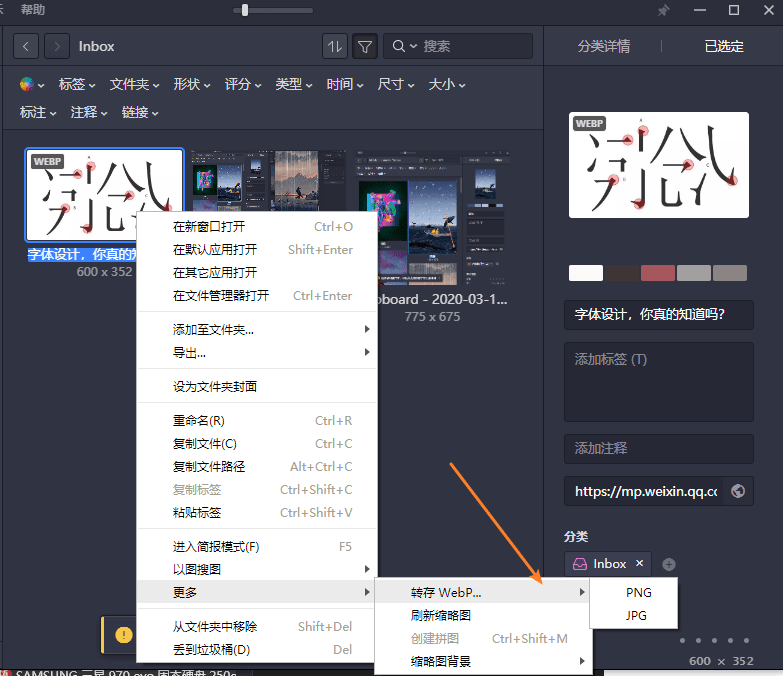Open the 导出 submenu

coord(257,352)
